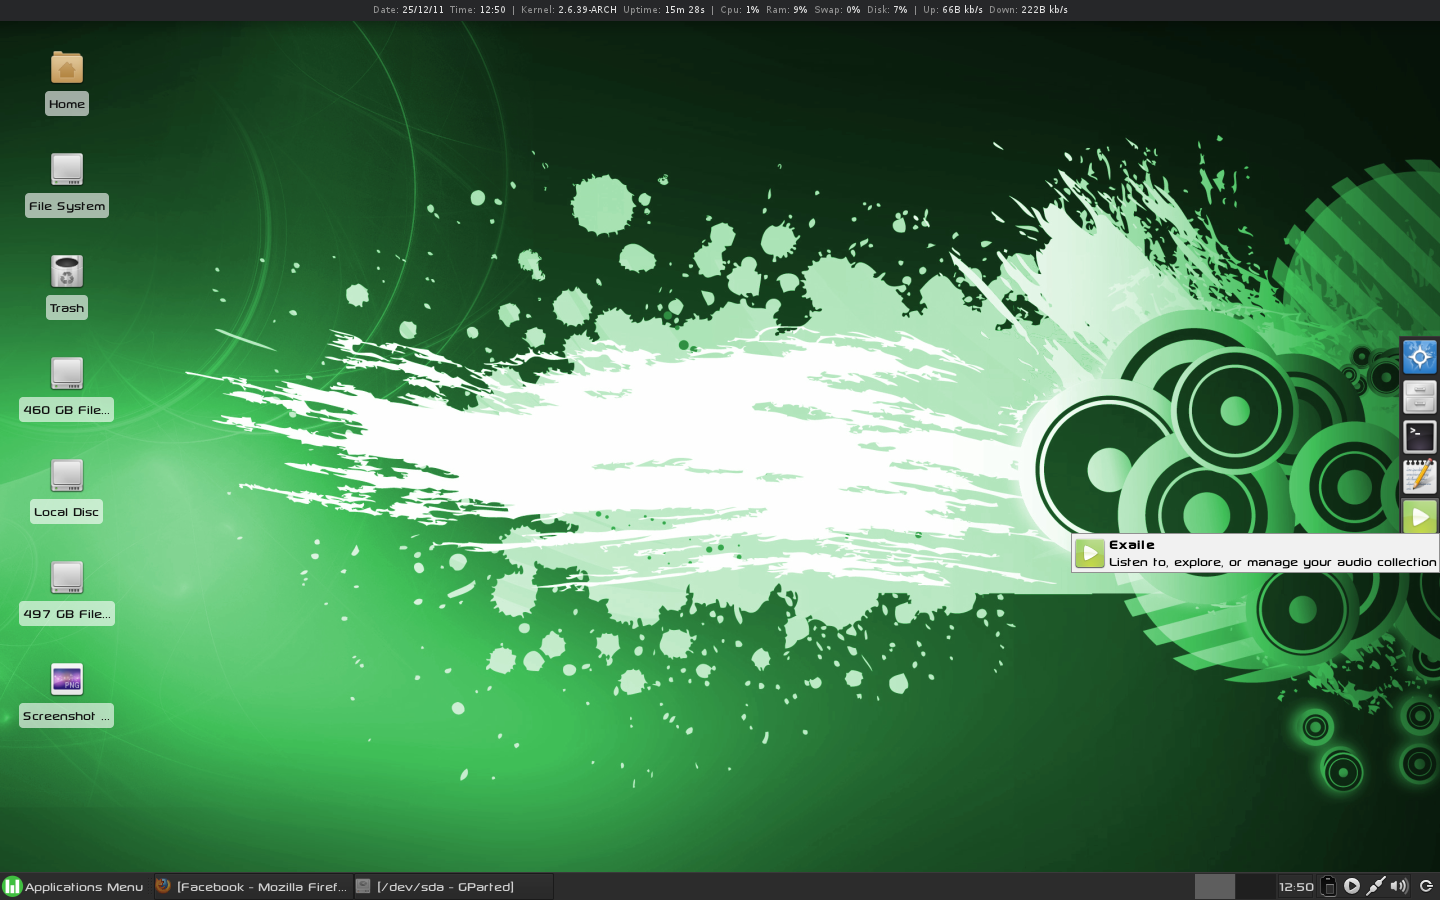Viewport: 1440px width, 900px height.
Task: Select the Local Disc drive icon
Action: (67, 476)
